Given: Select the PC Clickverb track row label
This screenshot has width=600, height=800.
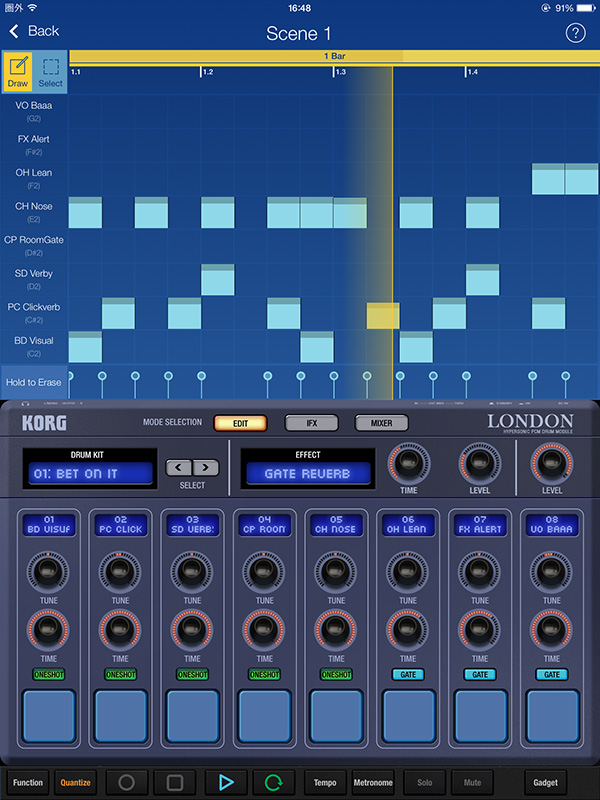Looking at the screenshot, I should 34,313.
